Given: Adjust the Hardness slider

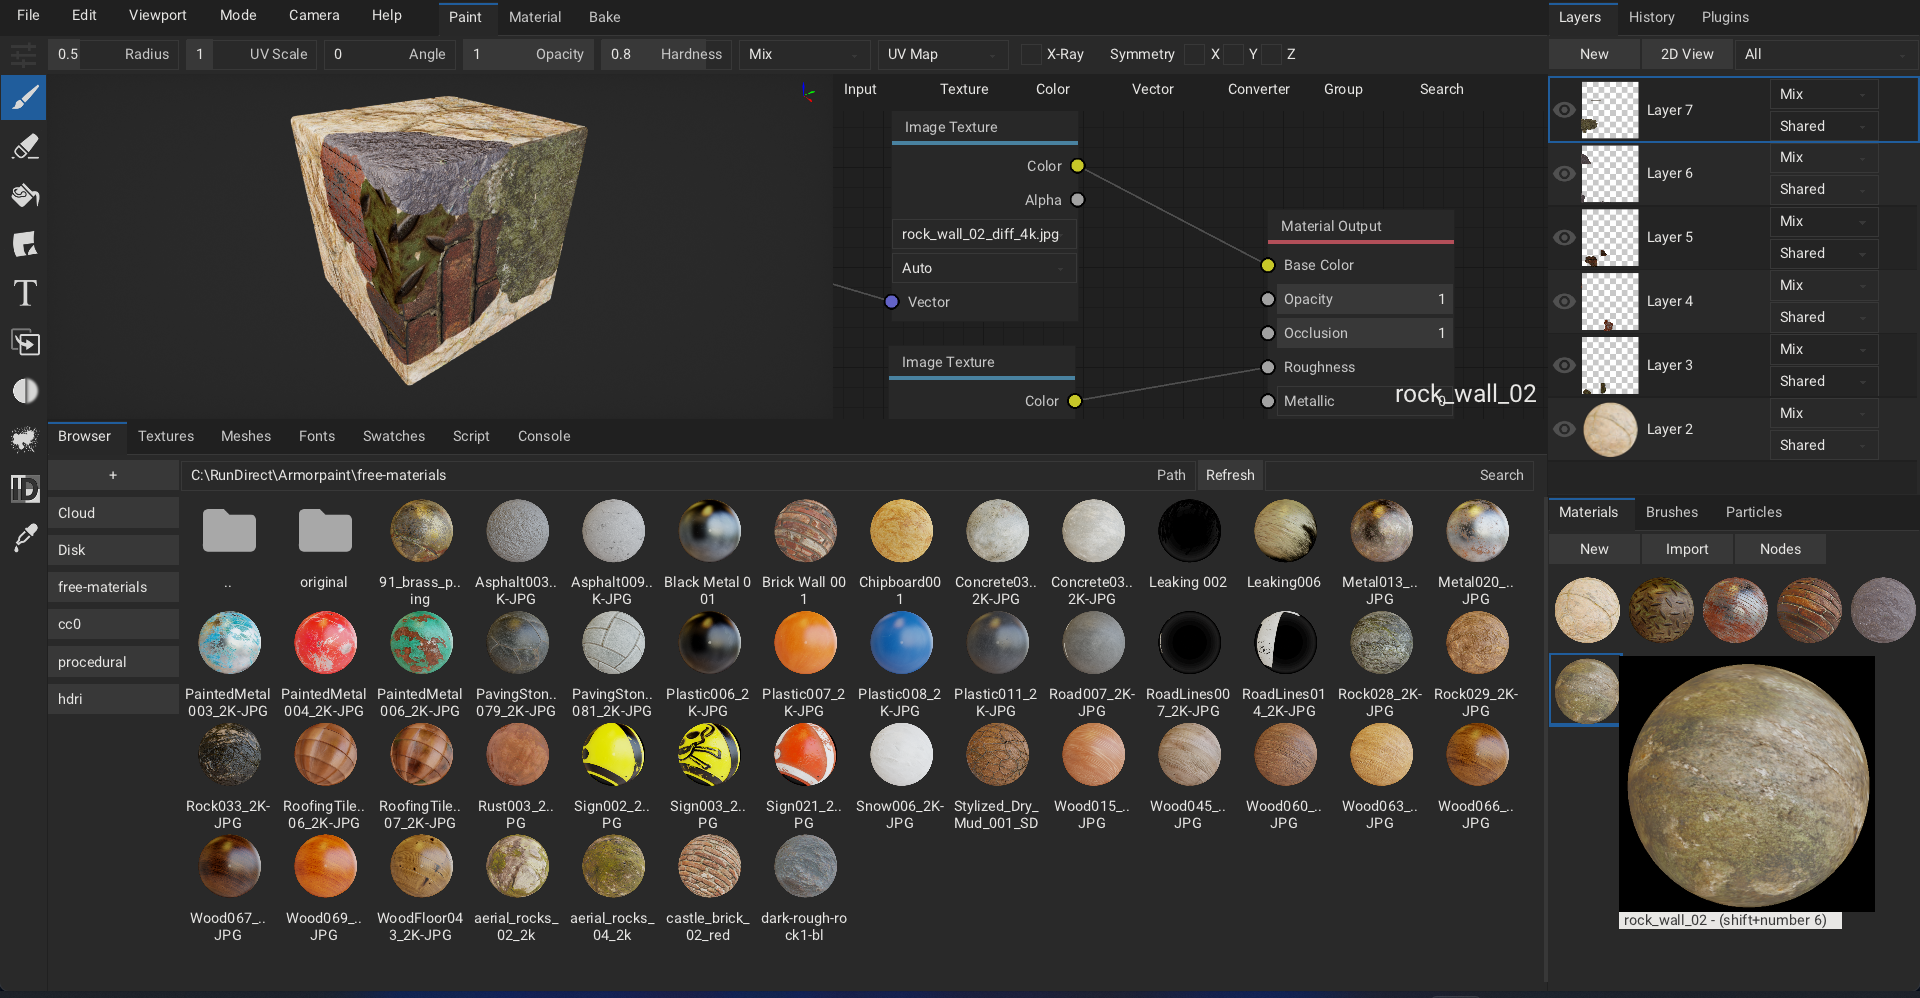Looking at the screenshot, I should (665, 55).
